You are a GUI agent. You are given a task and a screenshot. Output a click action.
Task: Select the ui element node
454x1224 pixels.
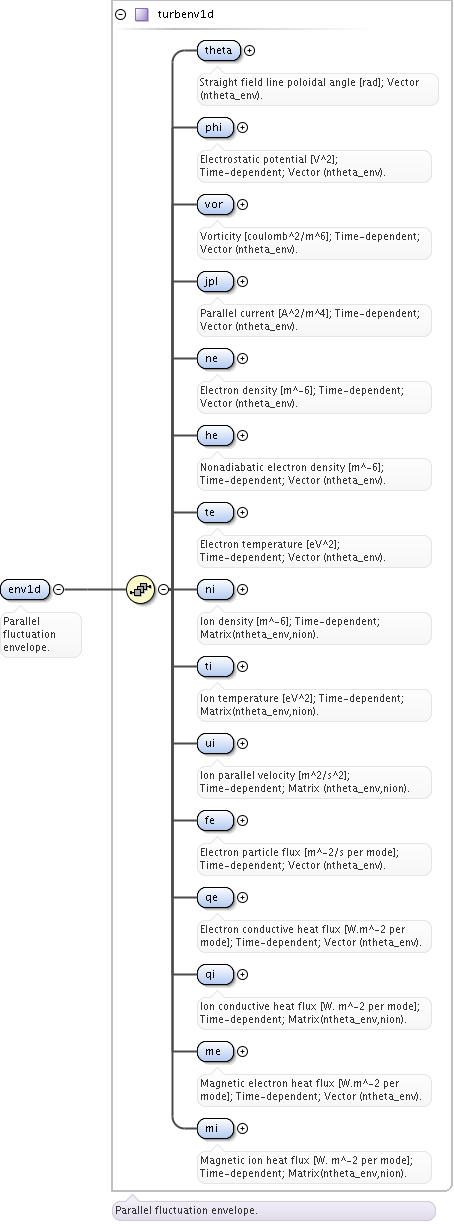215,743
